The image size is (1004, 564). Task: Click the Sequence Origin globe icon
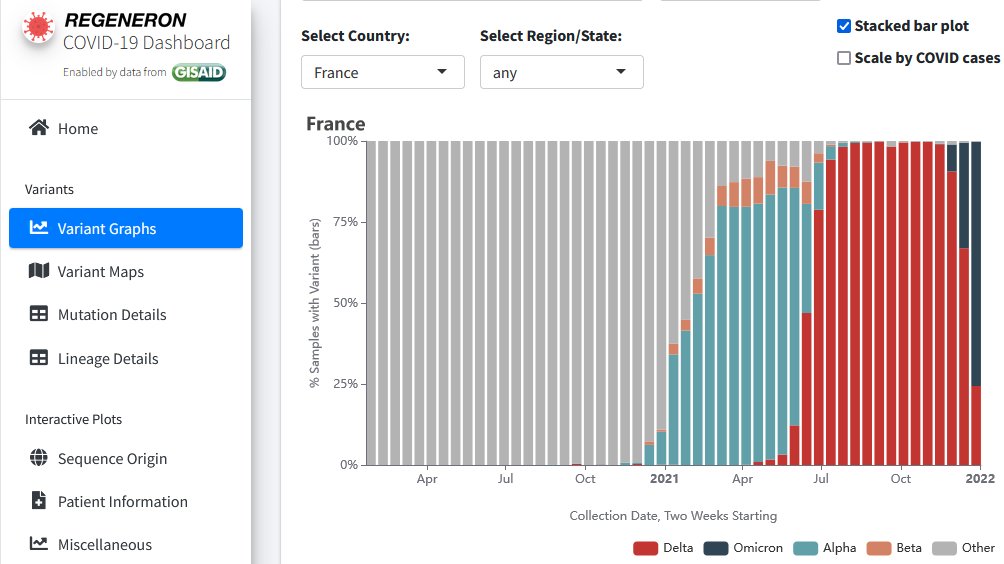point(39,458)
